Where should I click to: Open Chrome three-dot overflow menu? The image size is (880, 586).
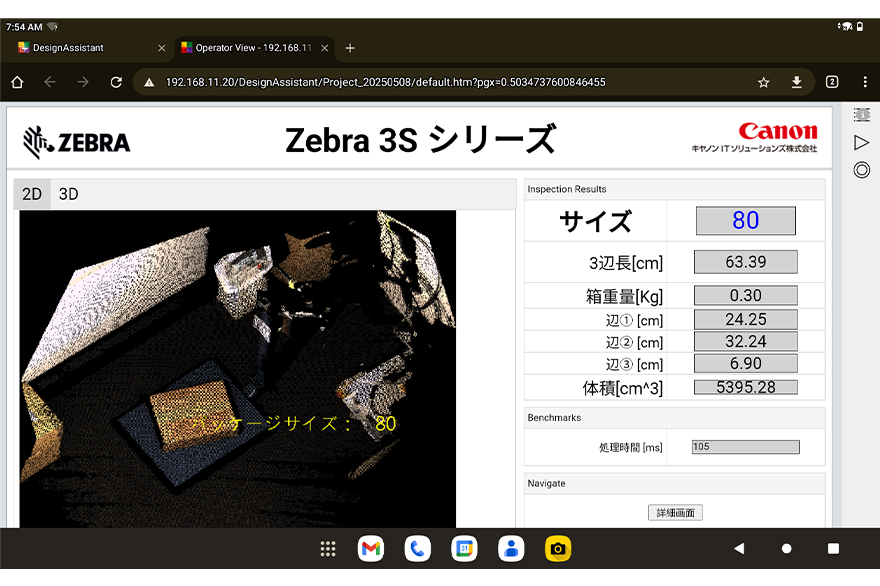pyautogui.click(x=862, y=82)
